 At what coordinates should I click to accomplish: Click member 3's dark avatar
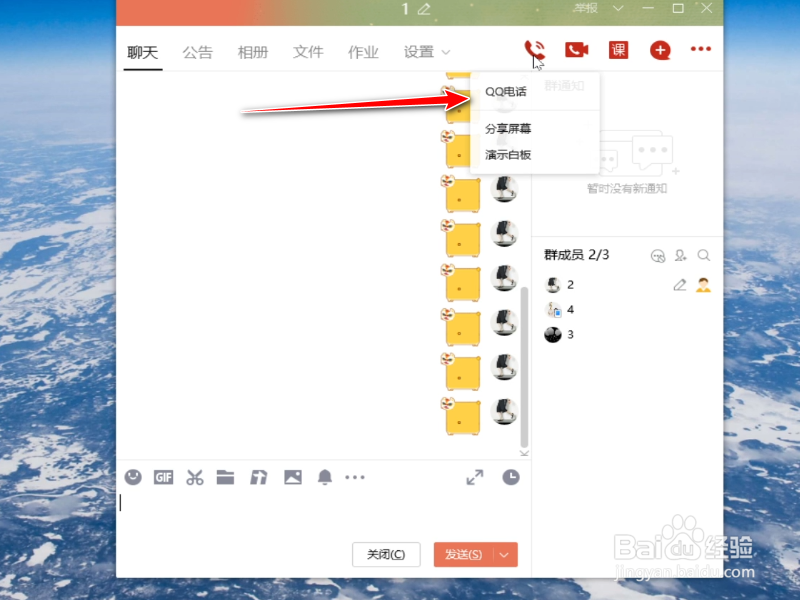tap(553, 335)
